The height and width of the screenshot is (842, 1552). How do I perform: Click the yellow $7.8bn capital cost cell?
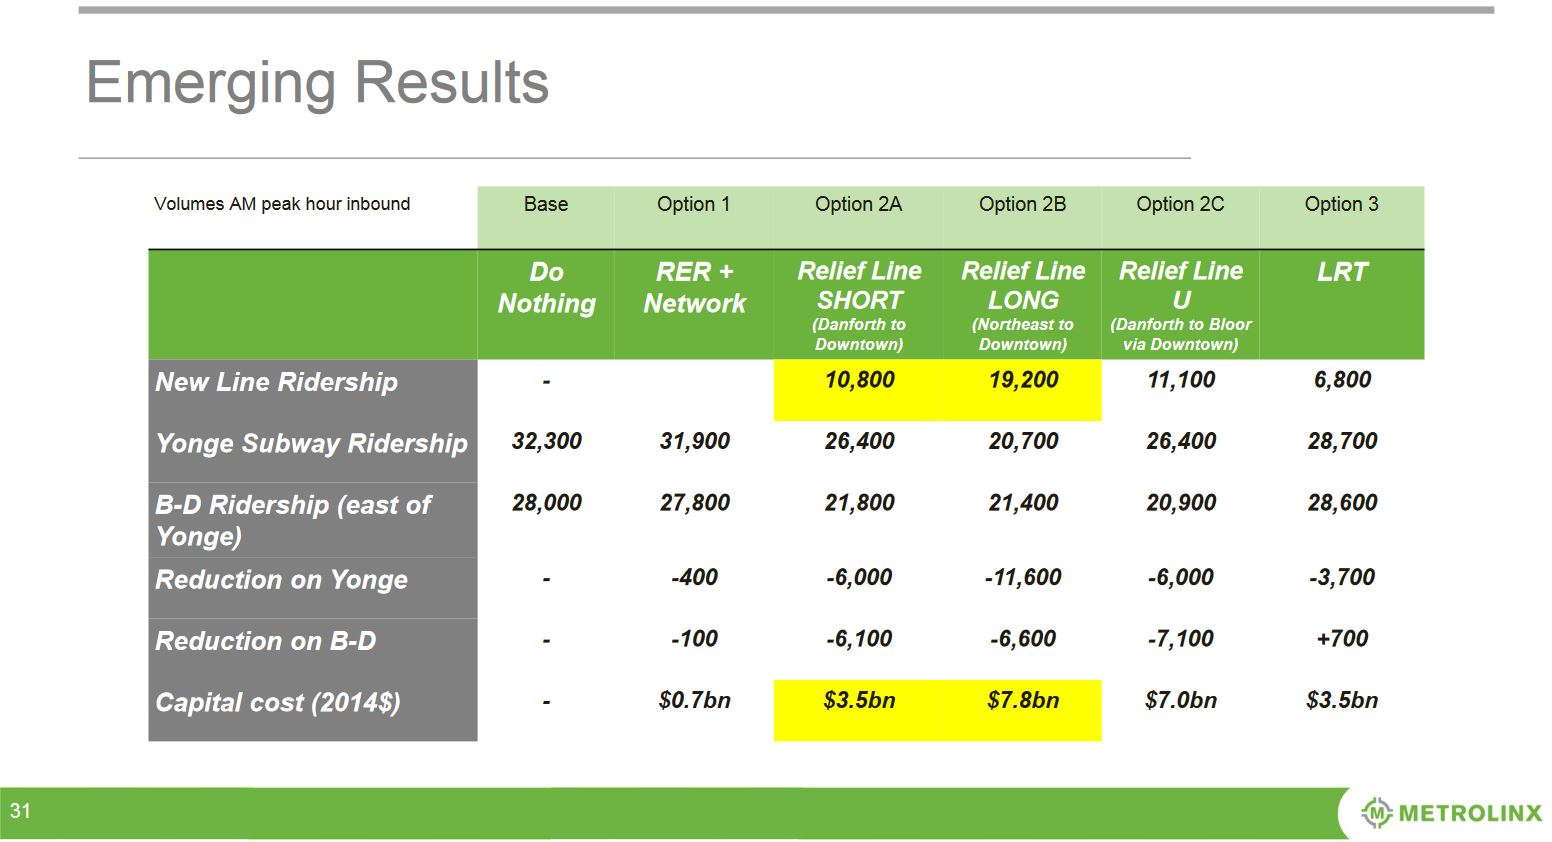[1022, 700]
